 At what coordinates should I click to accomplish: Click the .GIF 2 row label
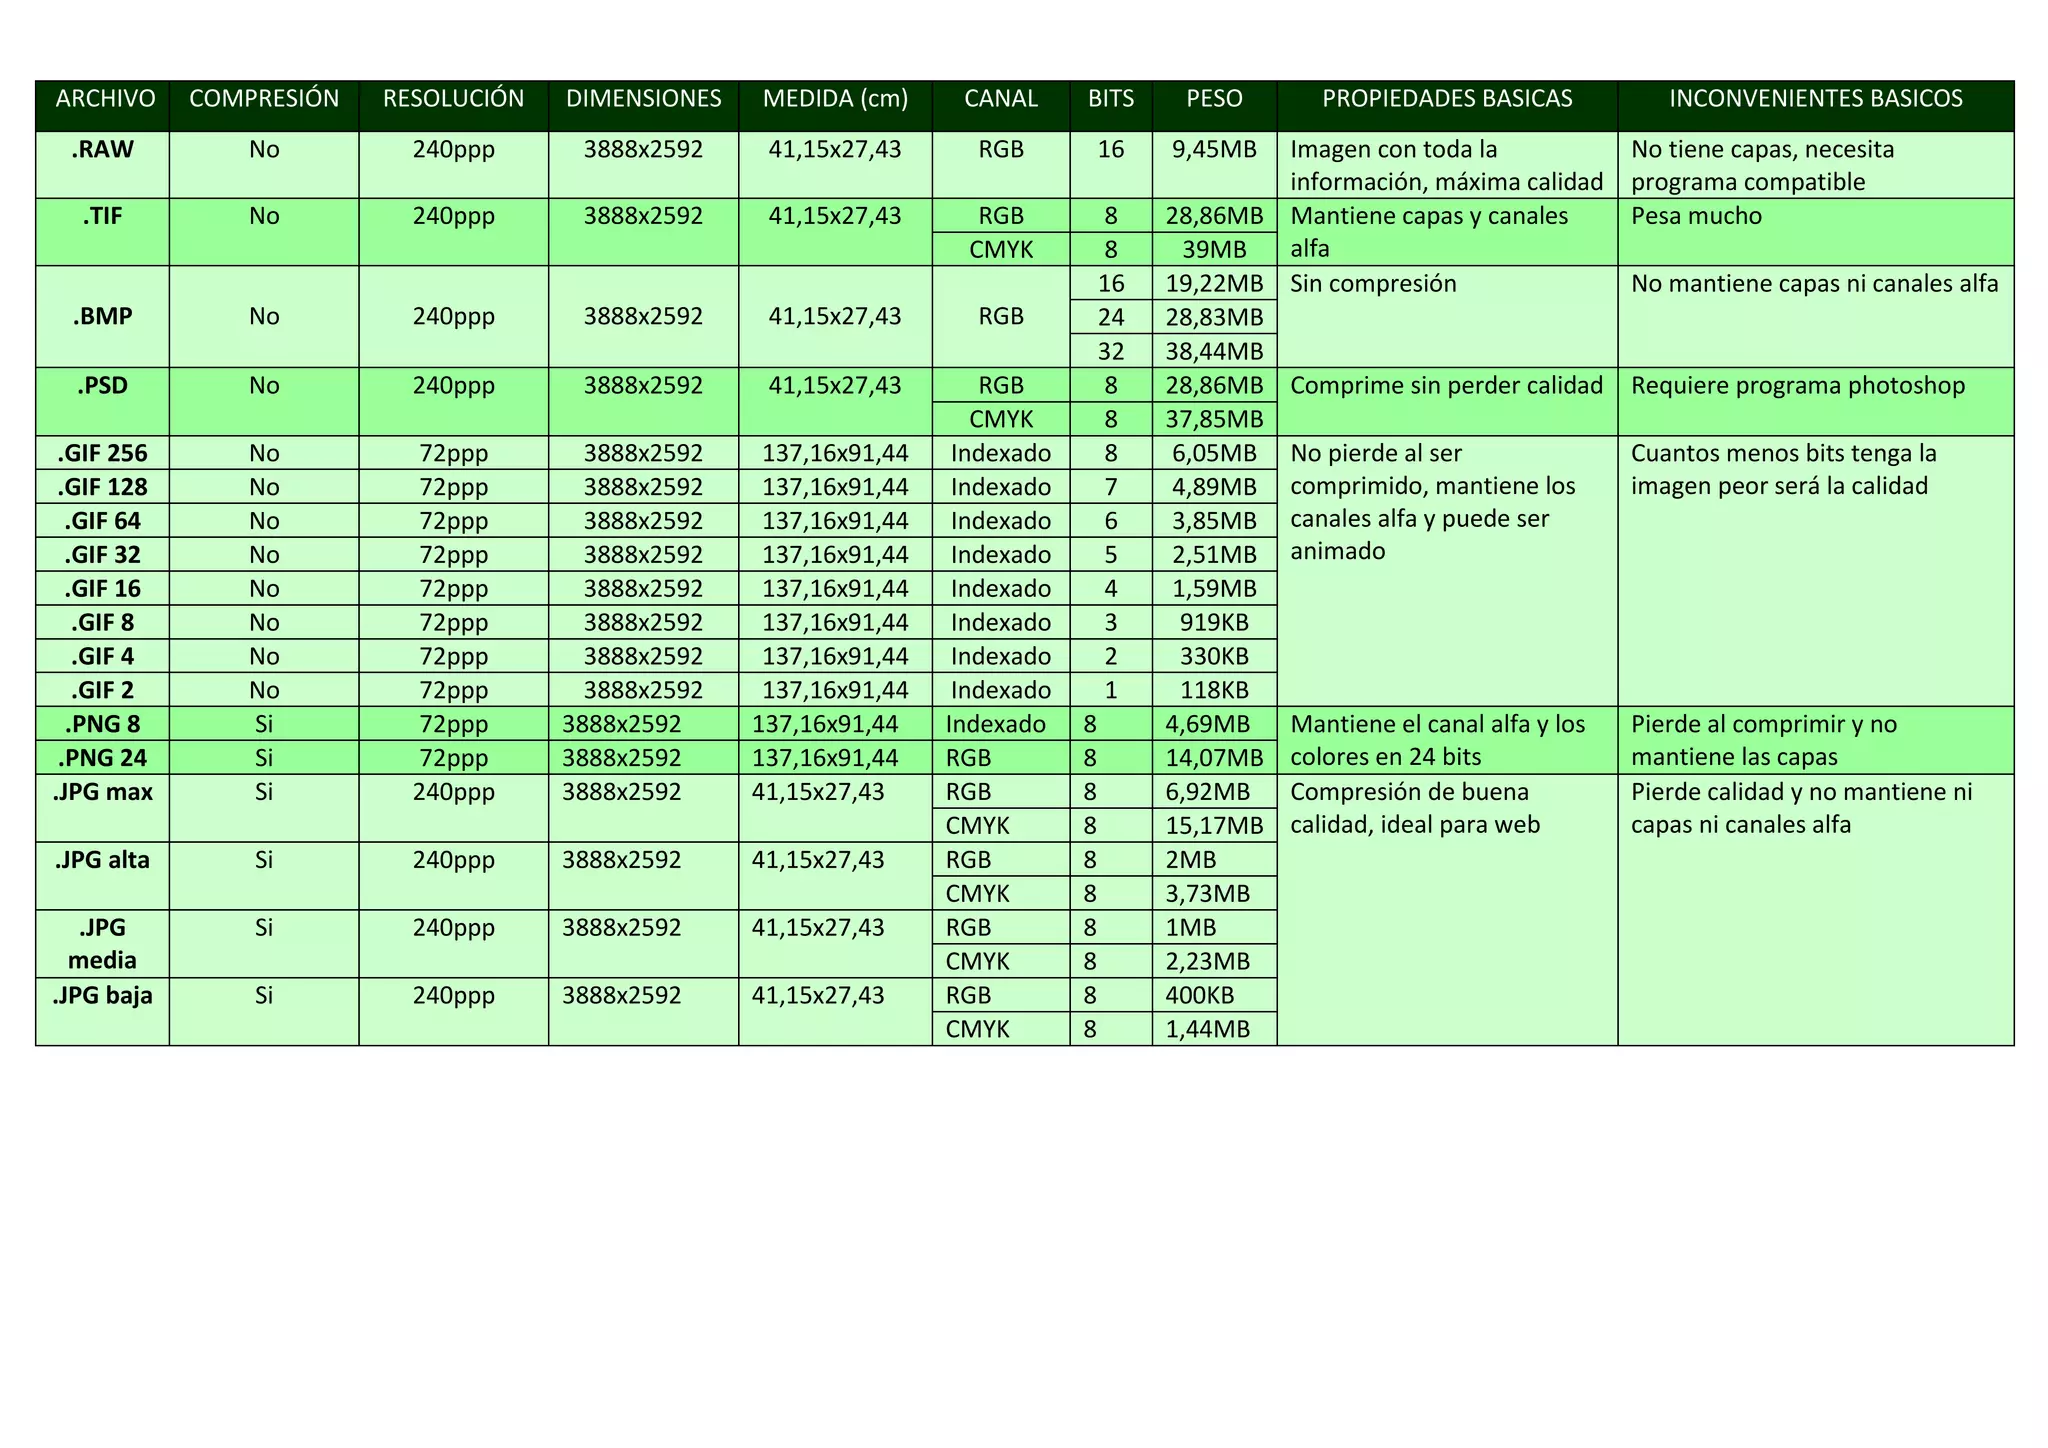click(x=103, y=690)
